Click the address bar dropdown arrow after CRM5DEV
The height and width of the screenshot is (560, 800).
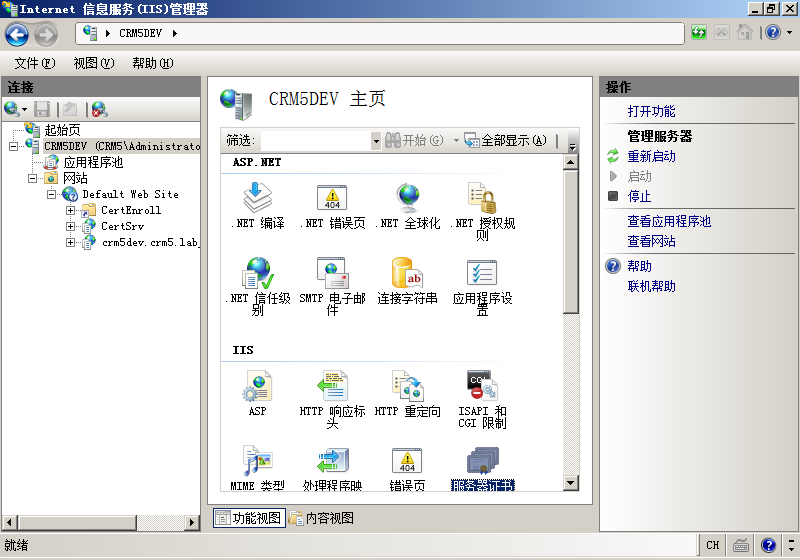tap(174, 33)
